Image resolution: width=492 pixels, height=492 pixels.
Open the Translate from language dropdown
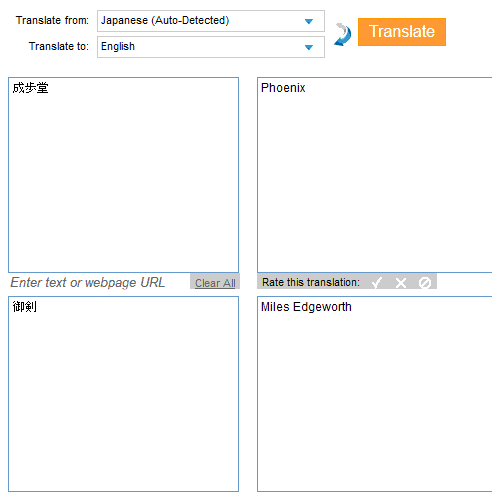211,21
